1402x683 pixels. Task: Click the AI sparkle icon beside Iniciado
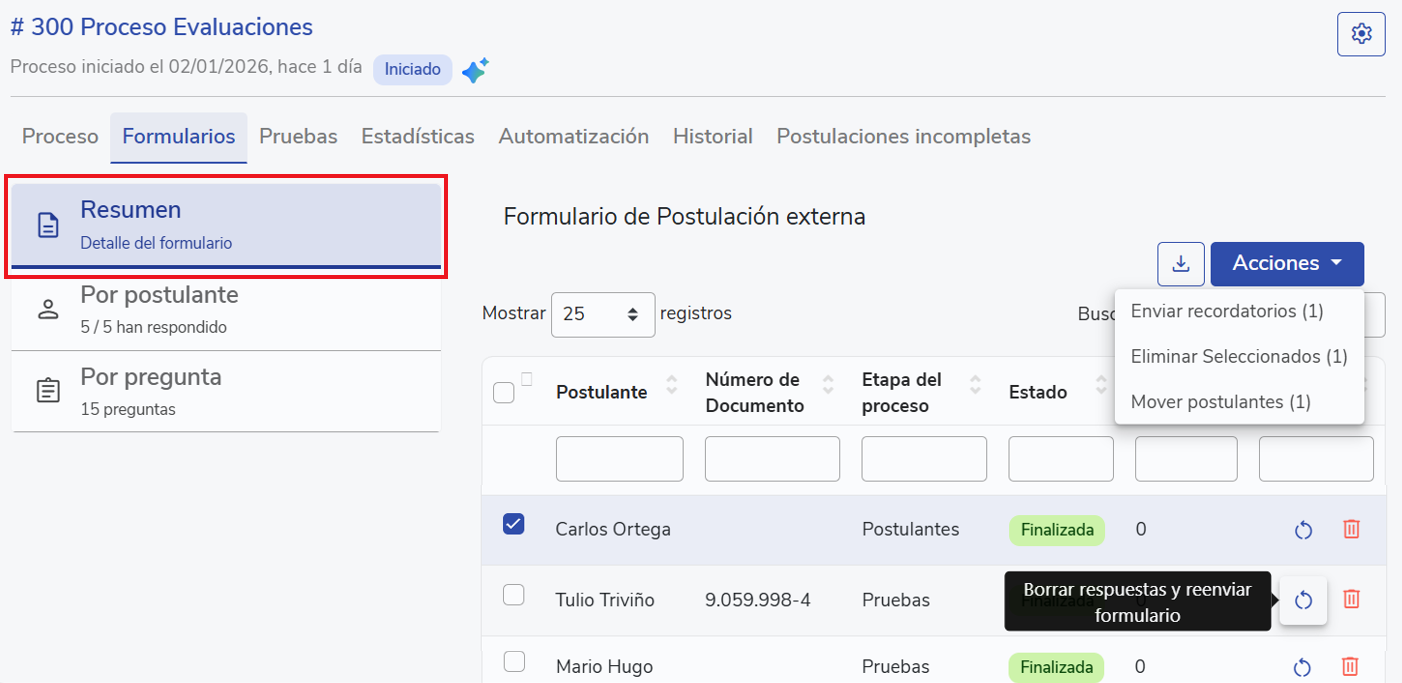pos(475,70)
